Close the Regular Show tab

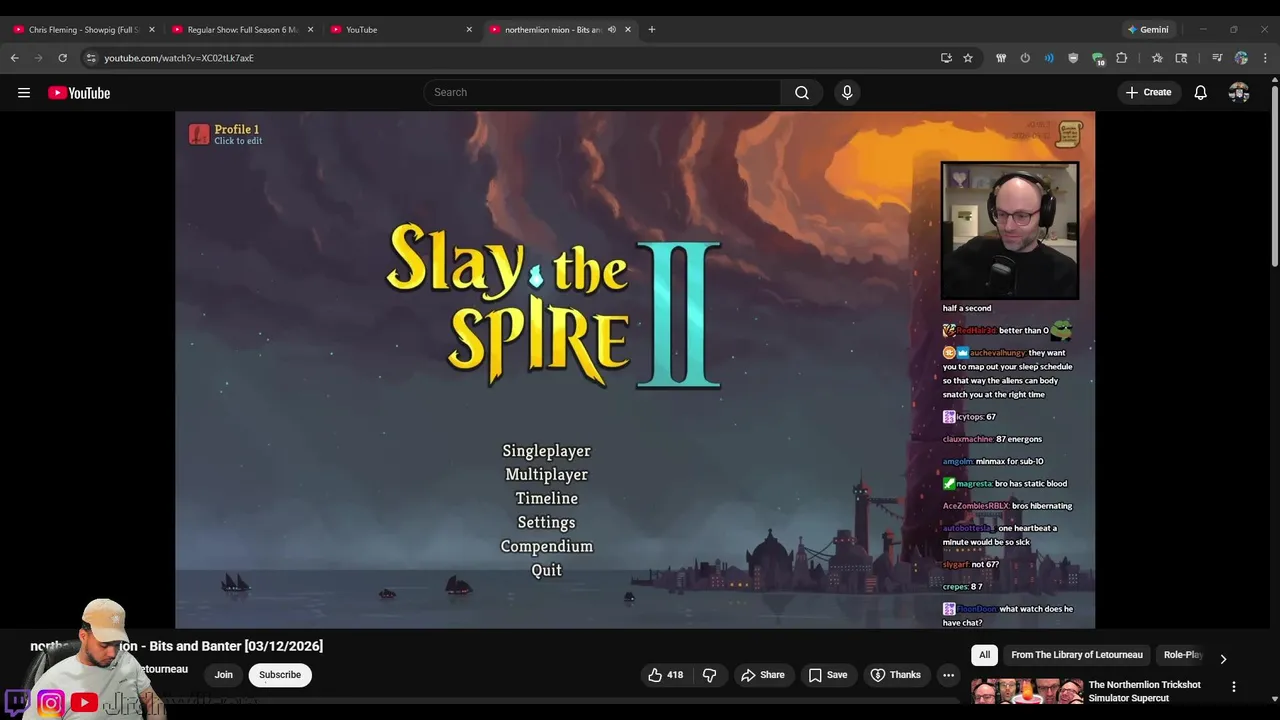point(310,30)
